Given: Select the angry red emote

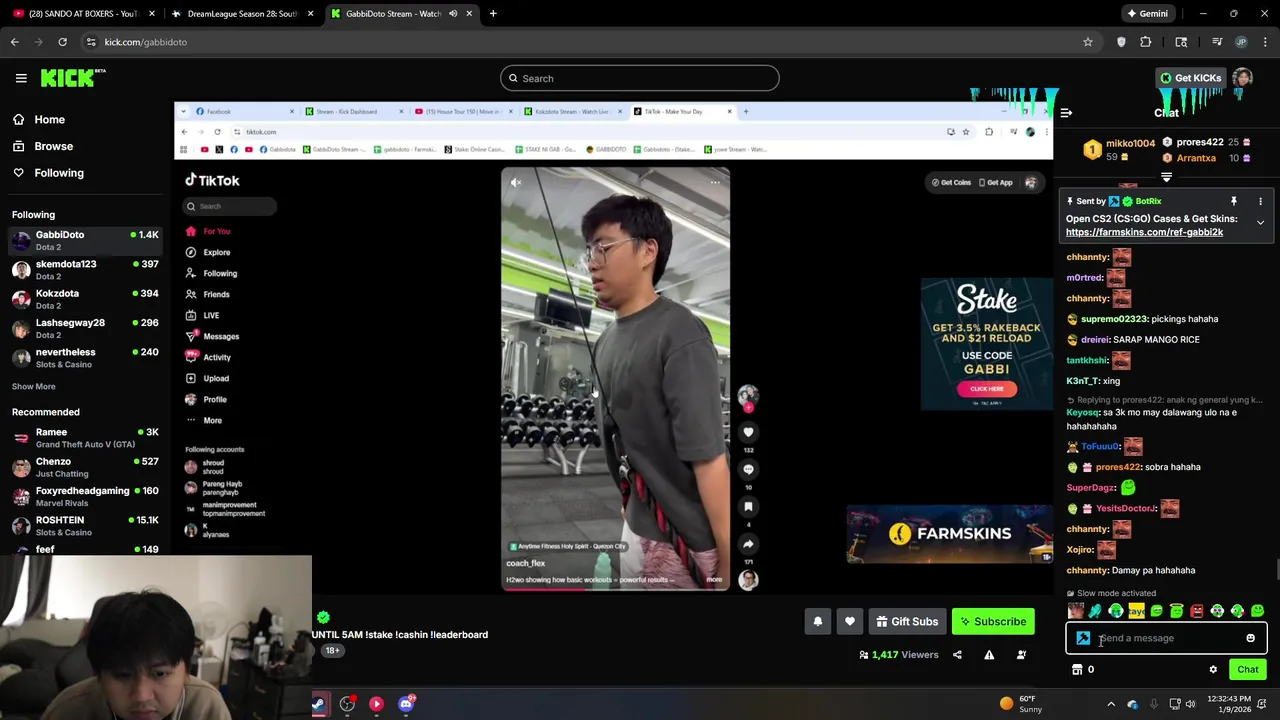Looking at the screenshot, I should (x=1196, y=611).
